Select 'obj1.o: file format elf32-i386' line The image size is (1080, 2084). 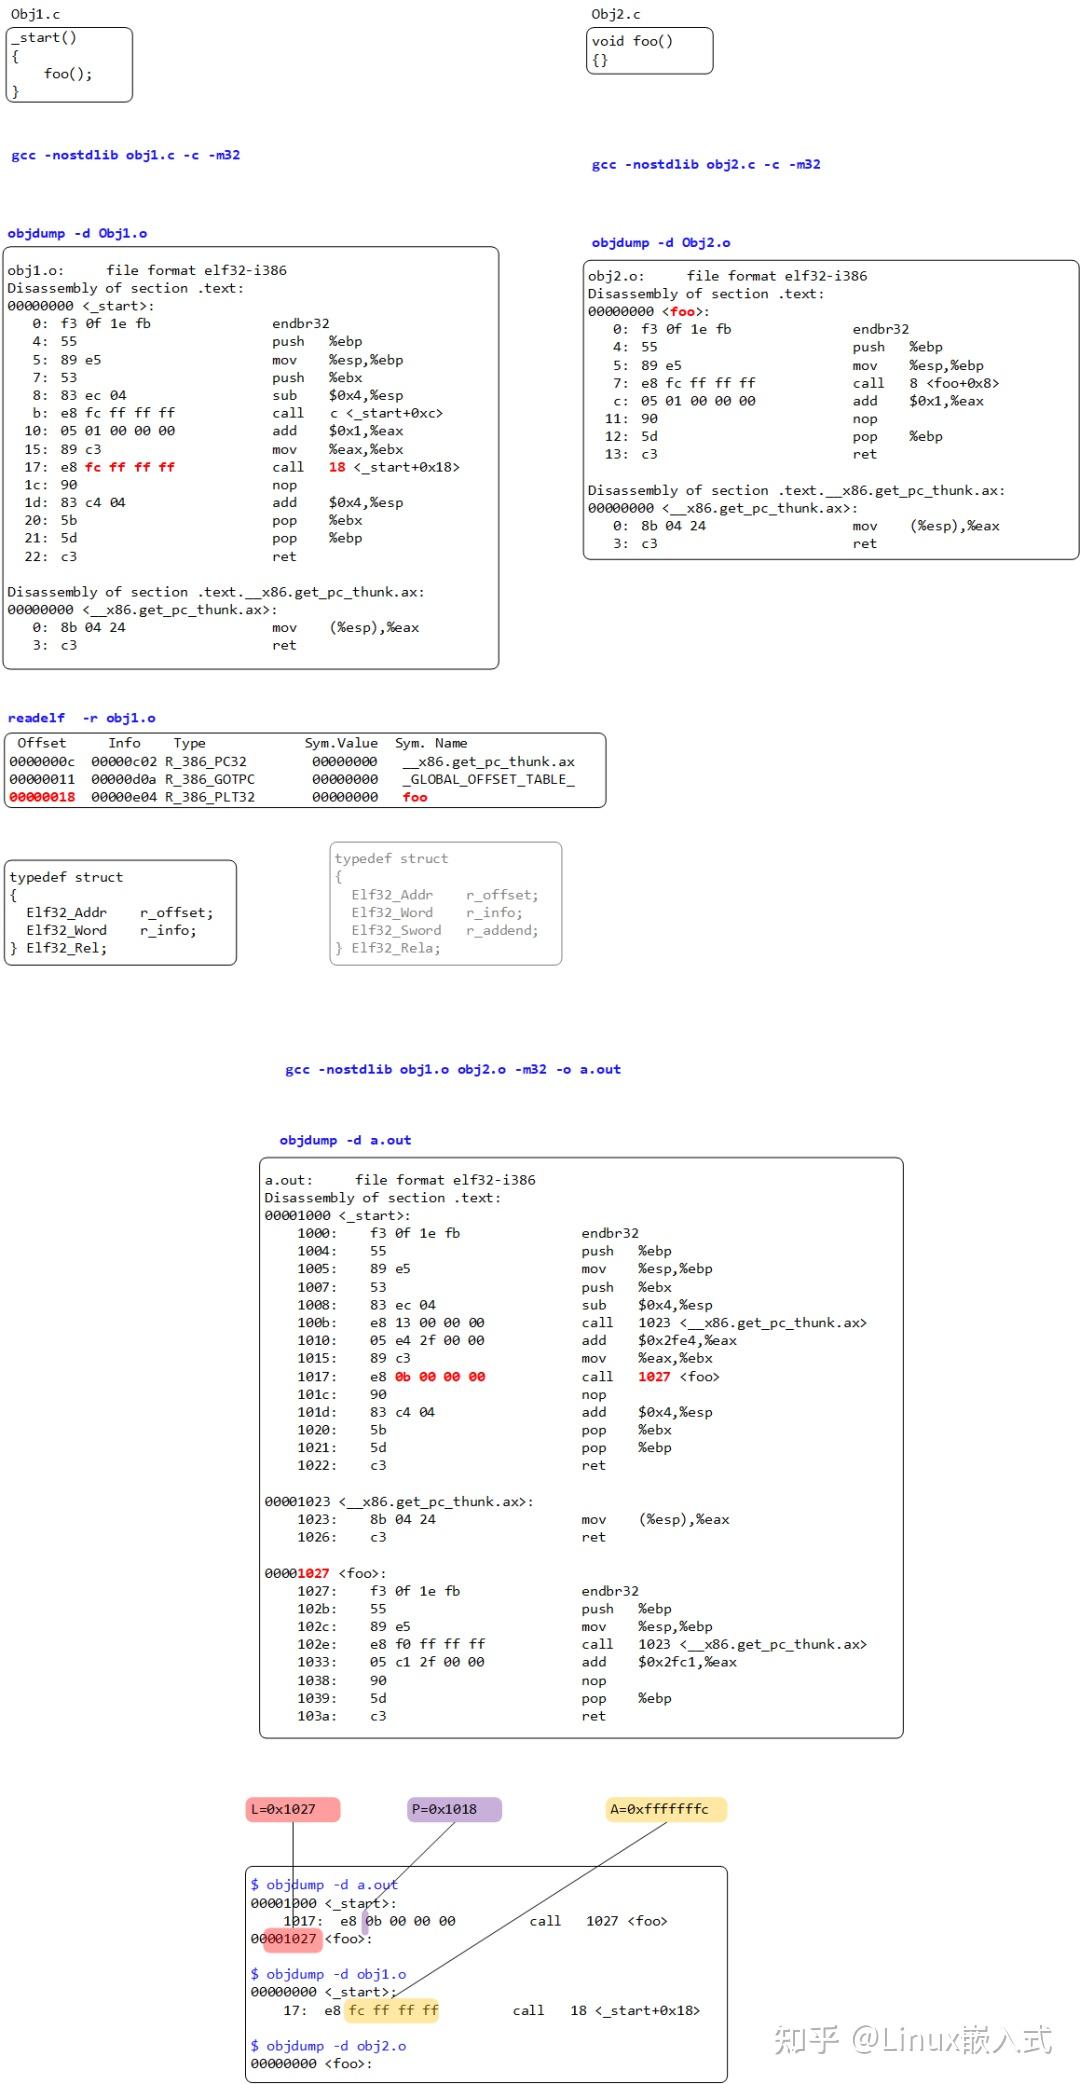click(147, 270)
